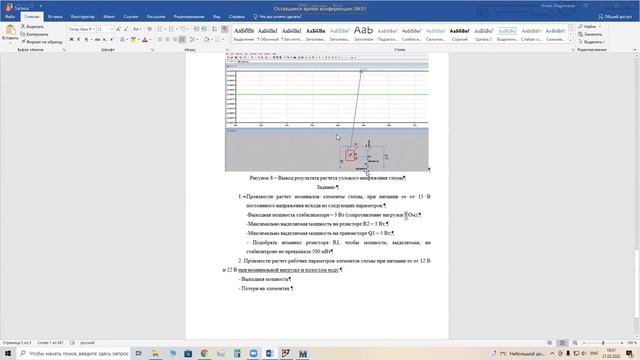Viewport: 640px width, 360px height.
Task: Apply red font color
Action: coord(144,40)
